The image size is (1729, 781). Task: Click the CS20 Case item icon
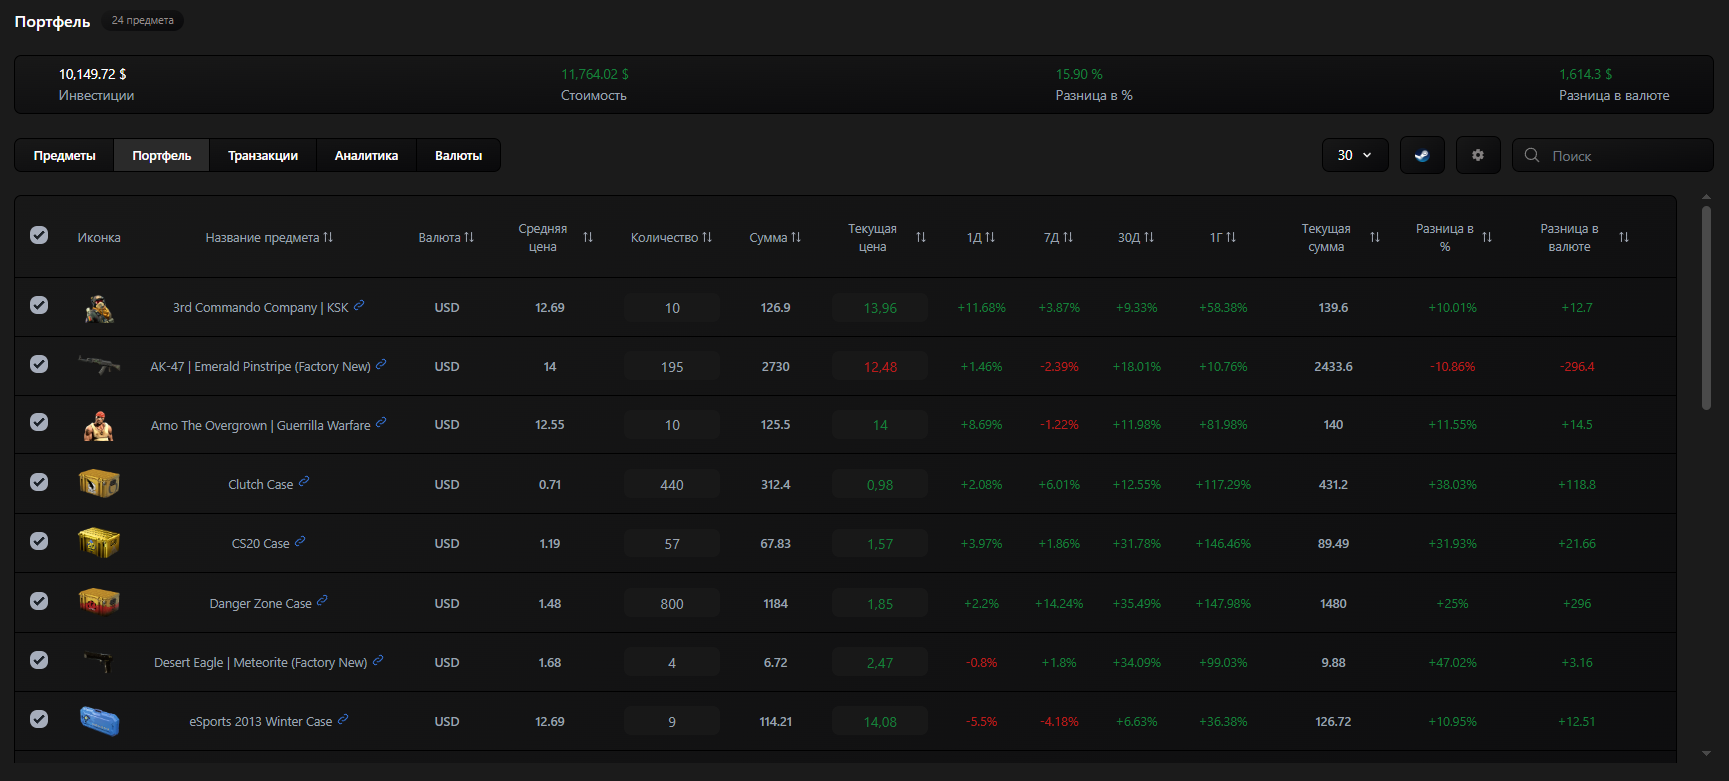(x=99, y=543)
